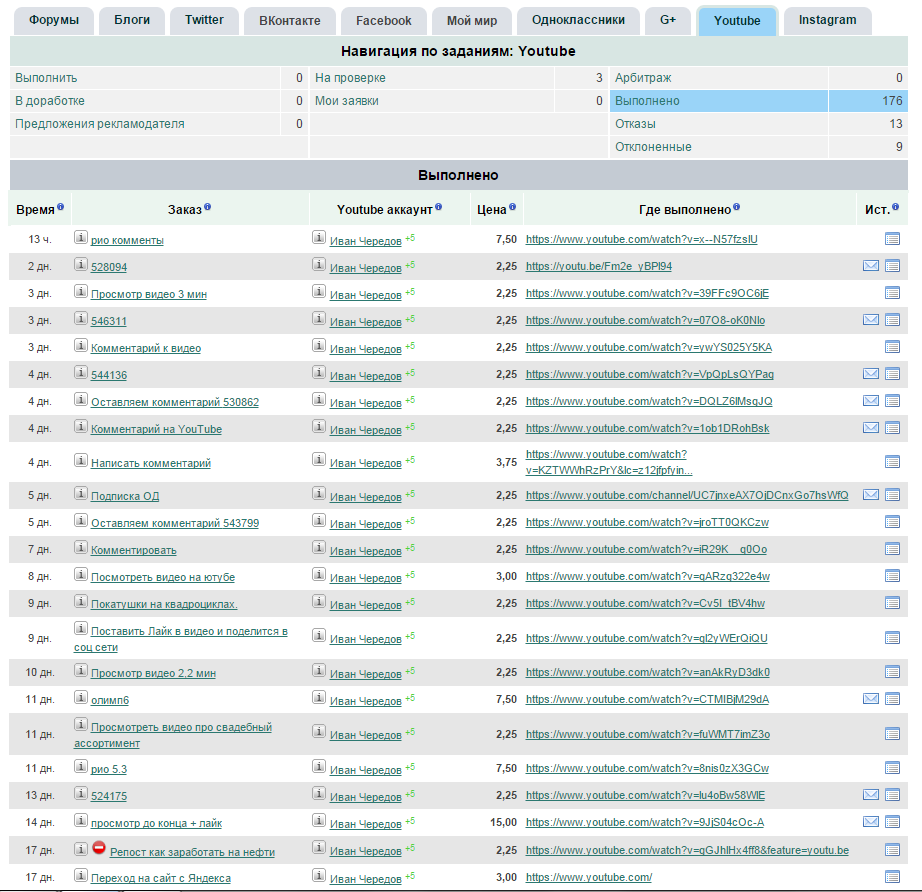
Task: Open Иван Чередов account in олимп6 row
Action: [x=366, y=701]
